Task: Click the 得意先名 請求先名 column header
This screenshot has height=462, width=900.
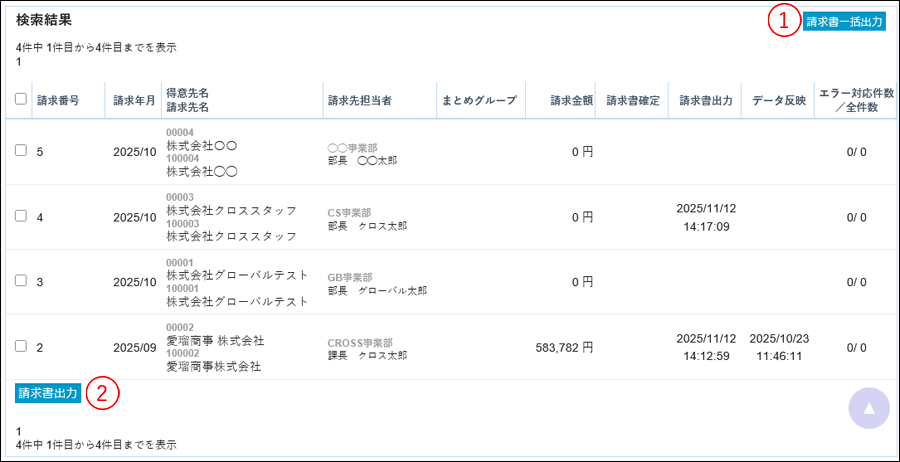Action: point(188,100)
